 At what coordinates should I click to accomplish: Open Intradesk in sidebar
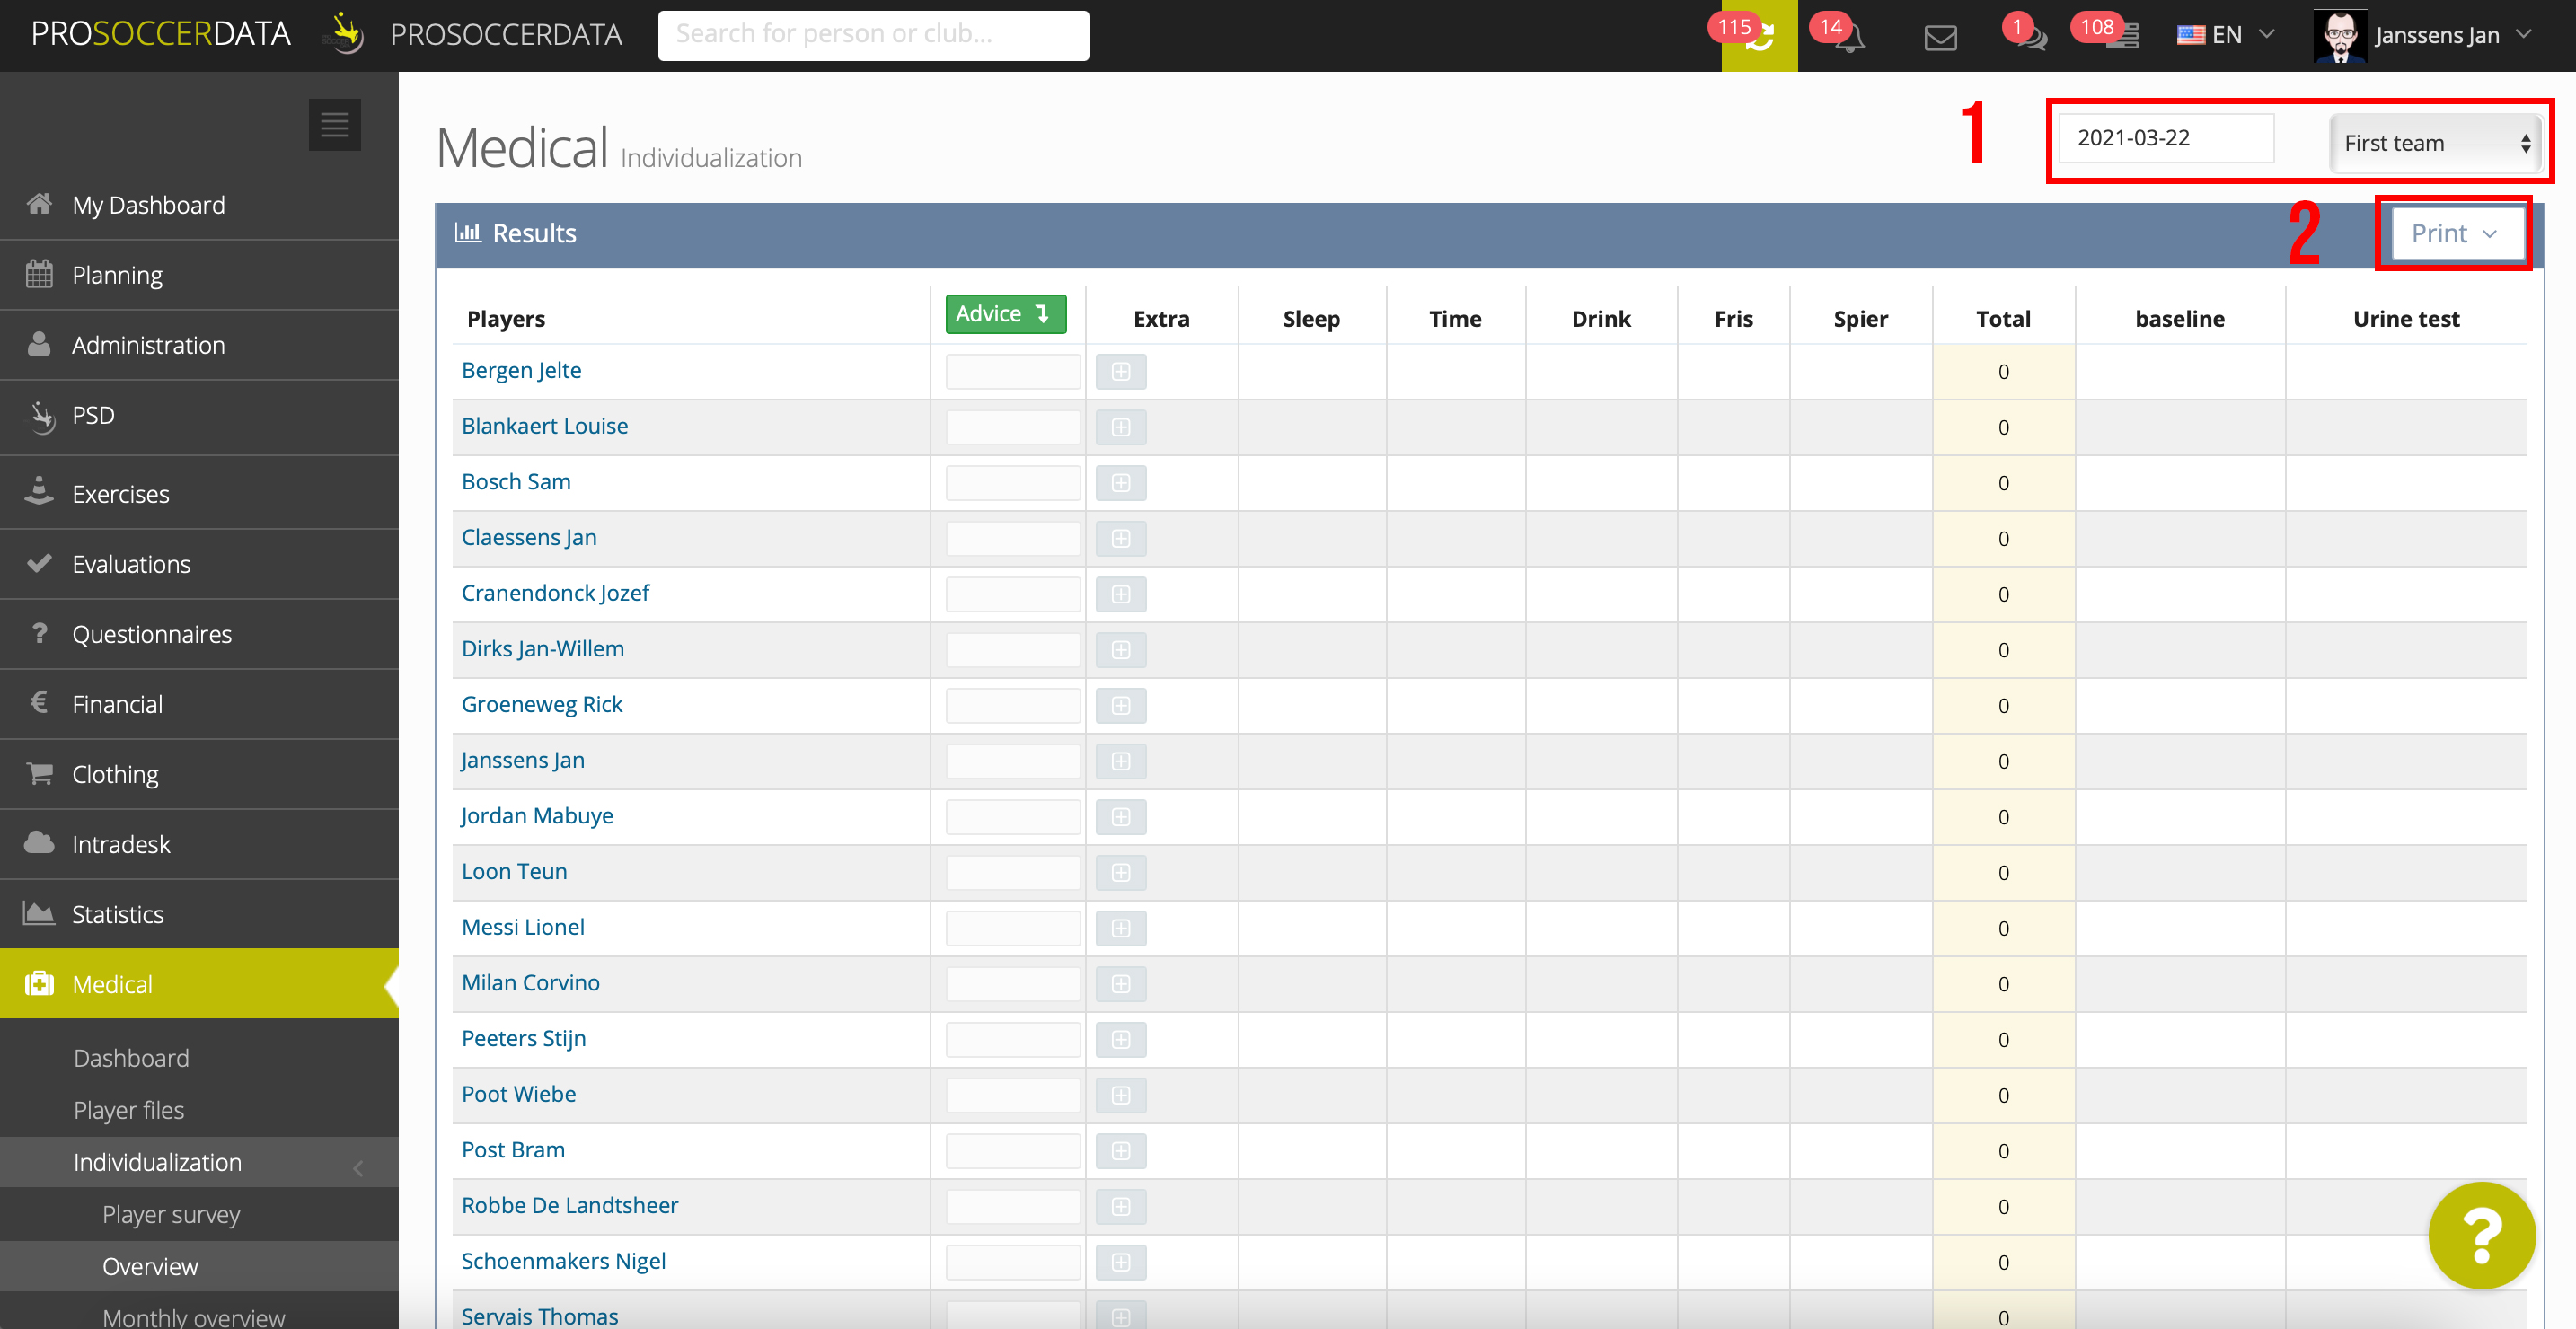click(x=200, y=844)
